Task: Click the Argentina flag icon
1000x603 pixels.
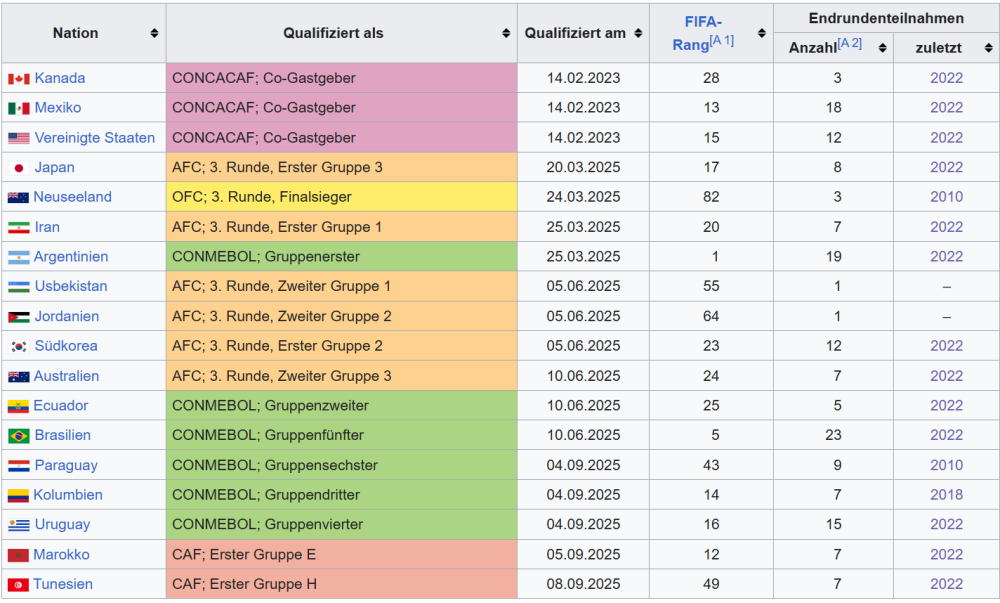Action: tap(18, 257)
